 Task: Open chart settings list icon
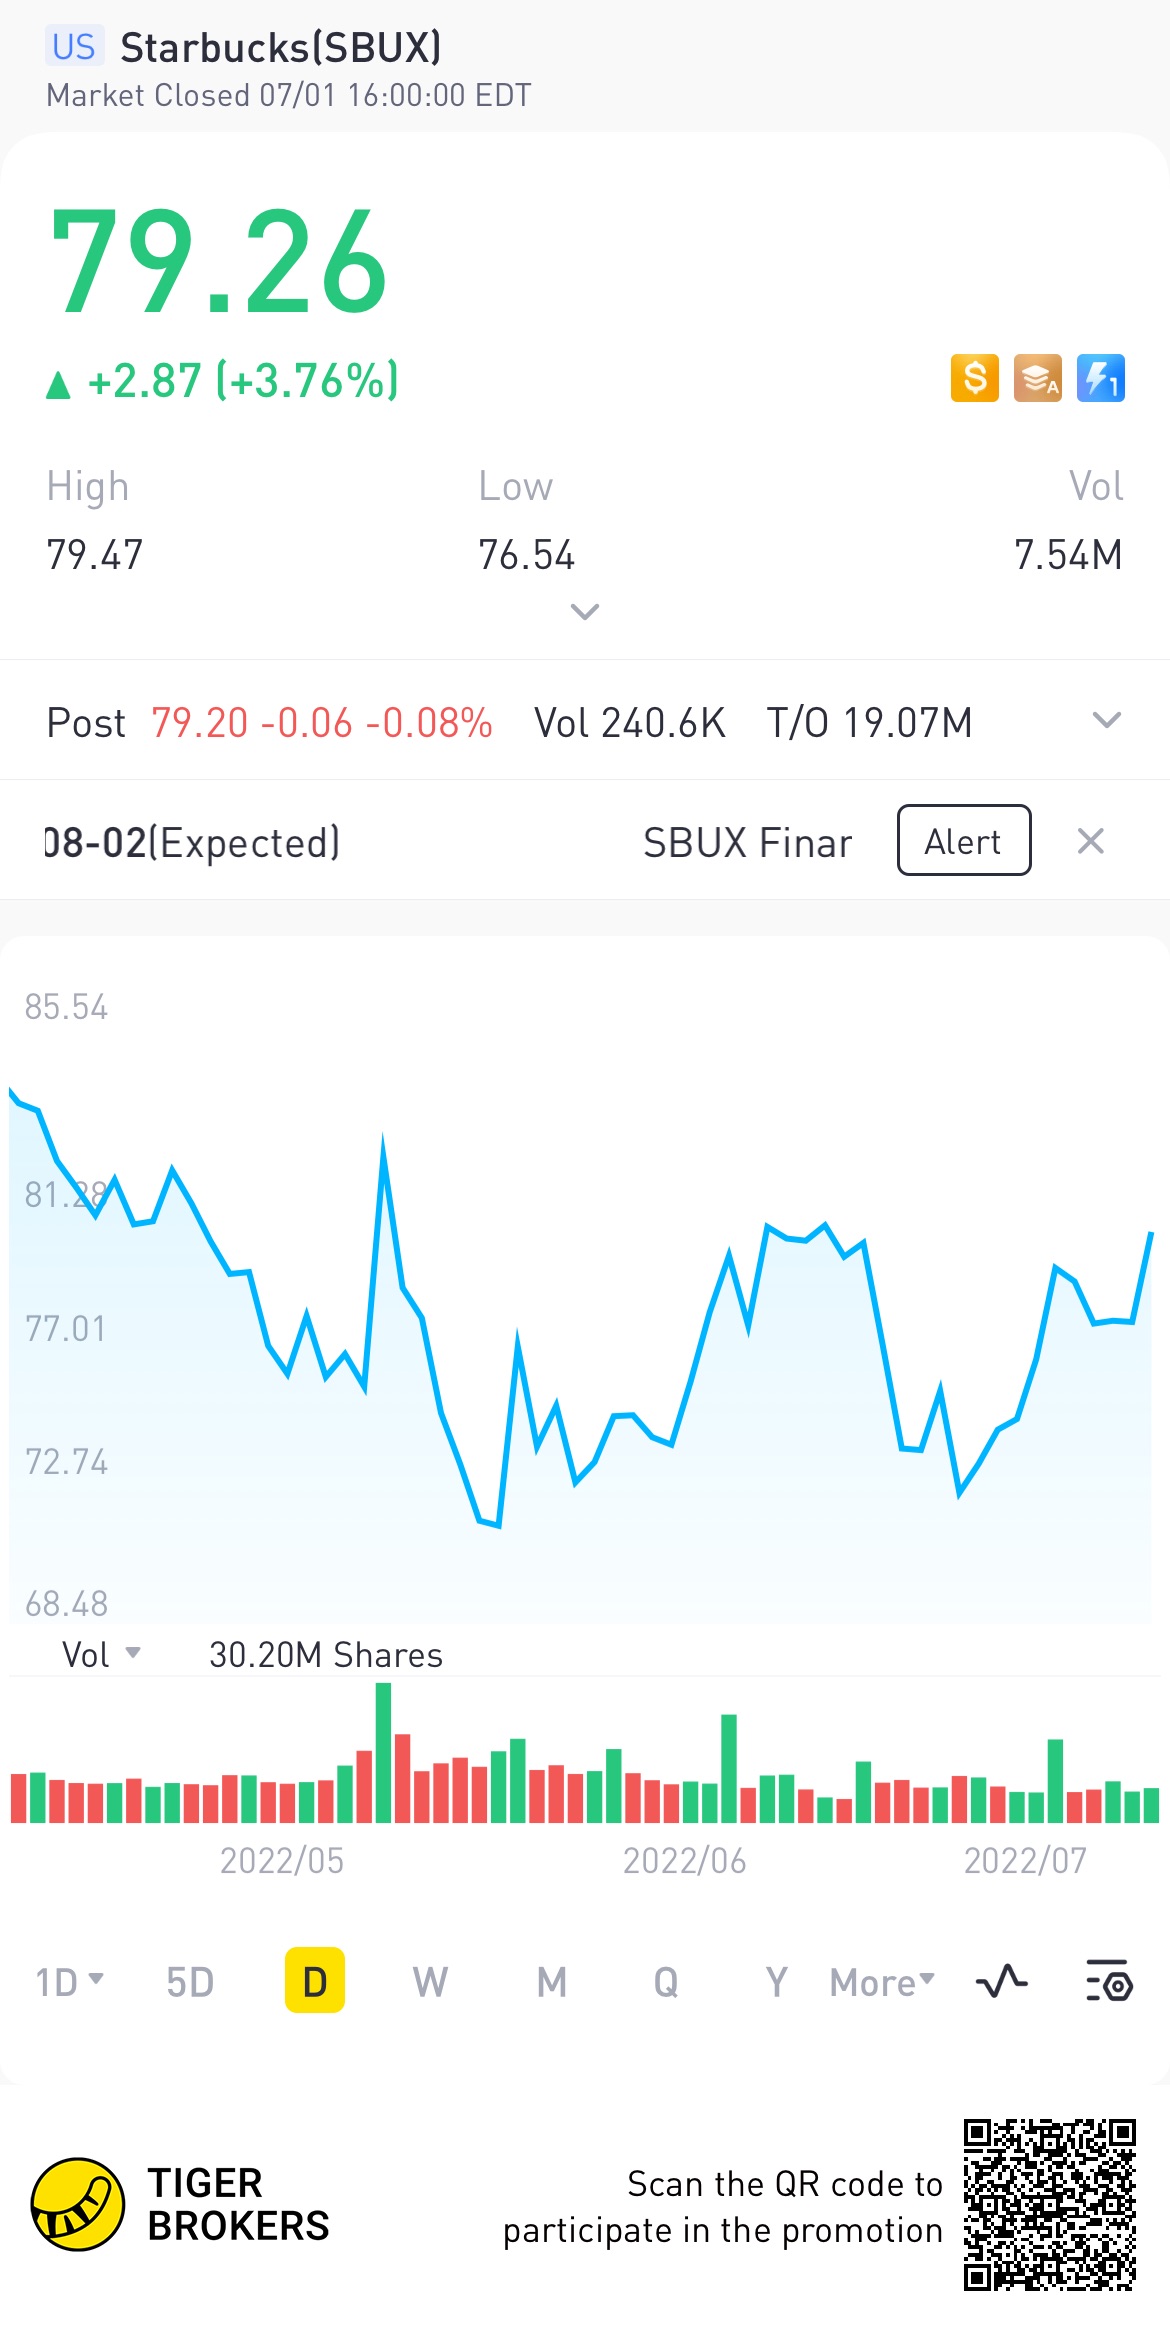pos(1108,1981)
